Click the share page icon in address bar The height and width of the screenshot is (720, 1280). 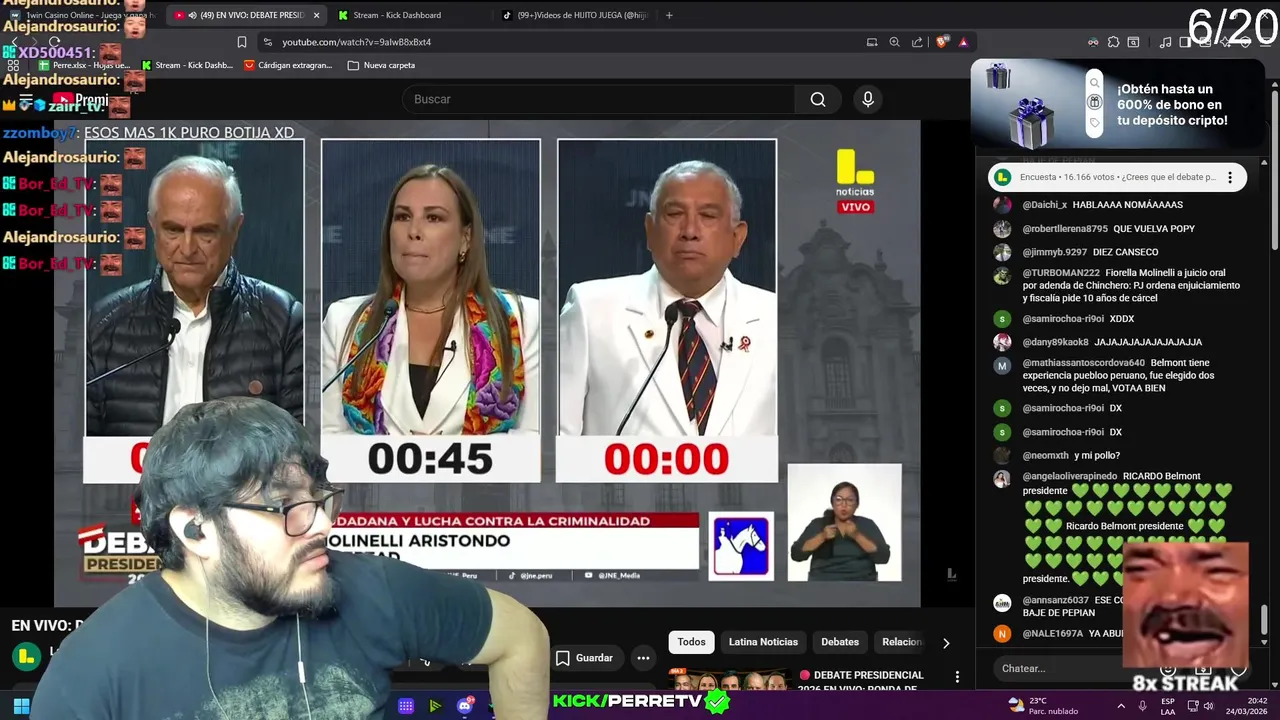click(917, 42)
